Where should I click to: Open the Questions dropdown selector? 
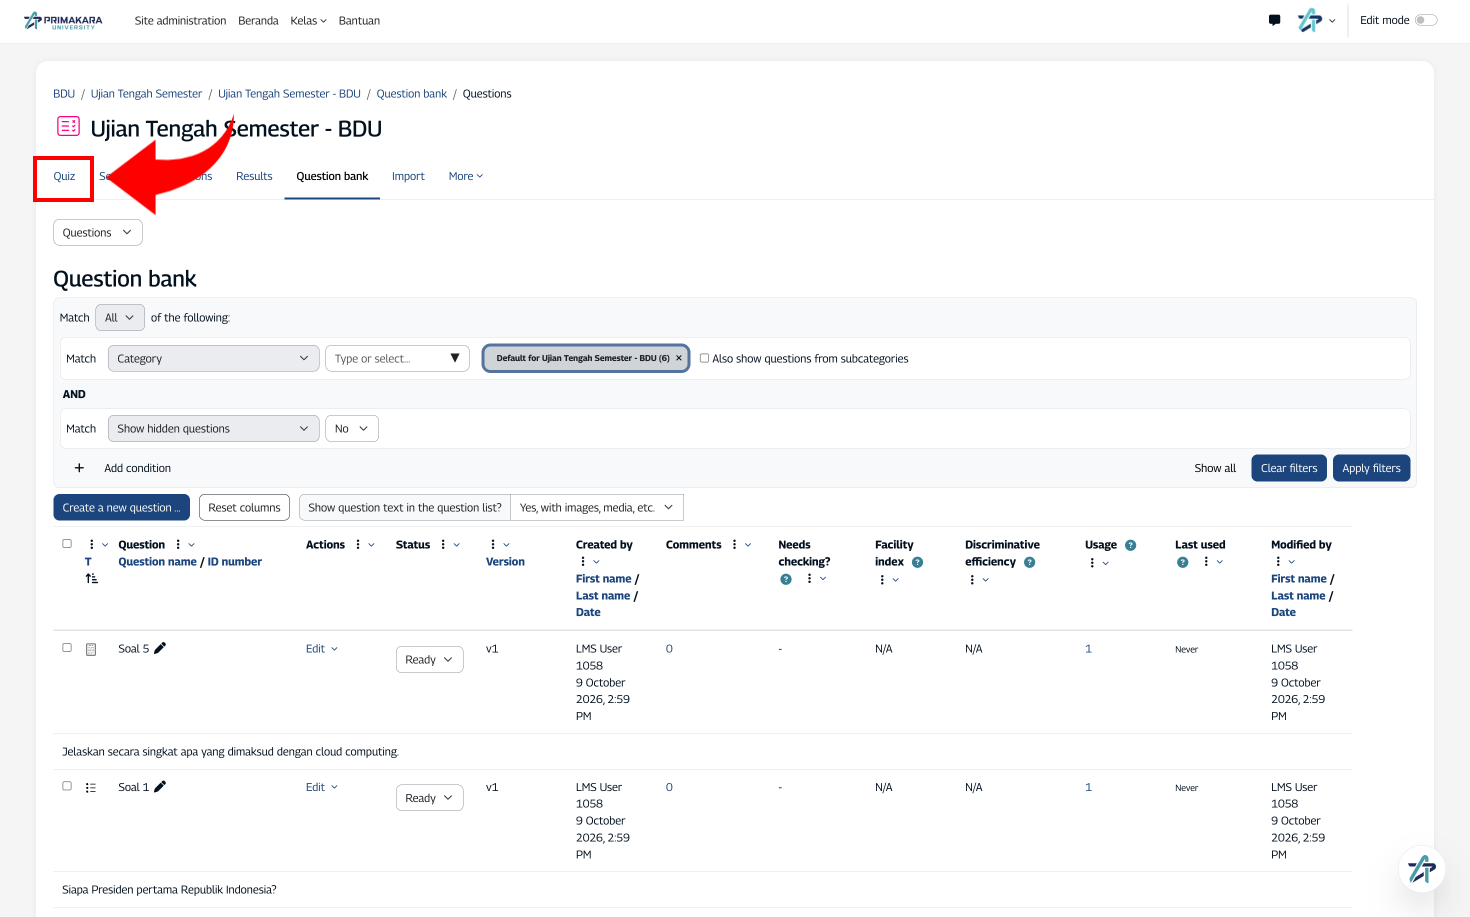click(98, 233)
